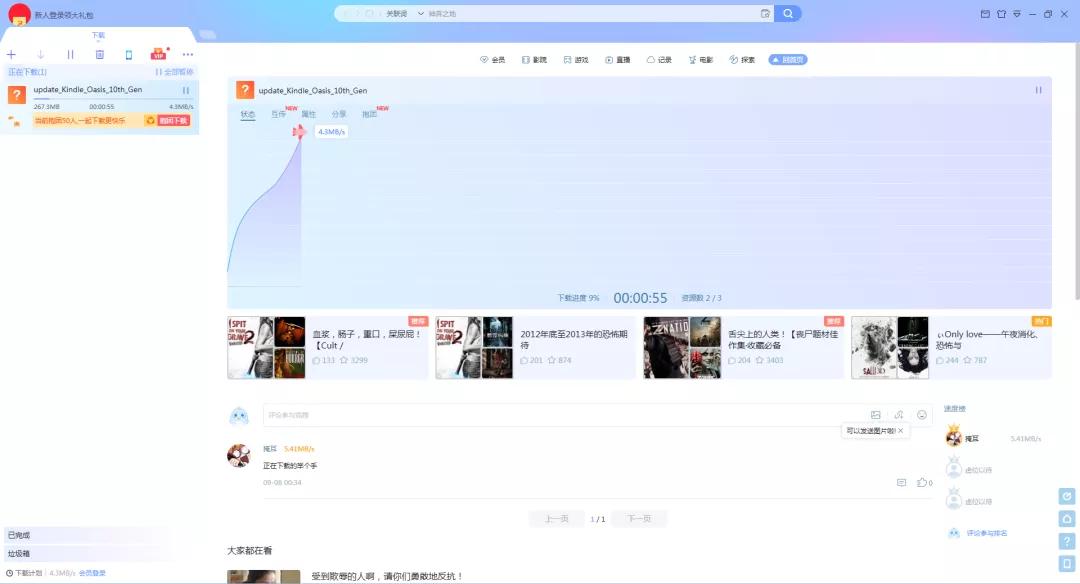
Task: Click the 评论参与排名 link under the speed ranking
Action: coord(986,533)
